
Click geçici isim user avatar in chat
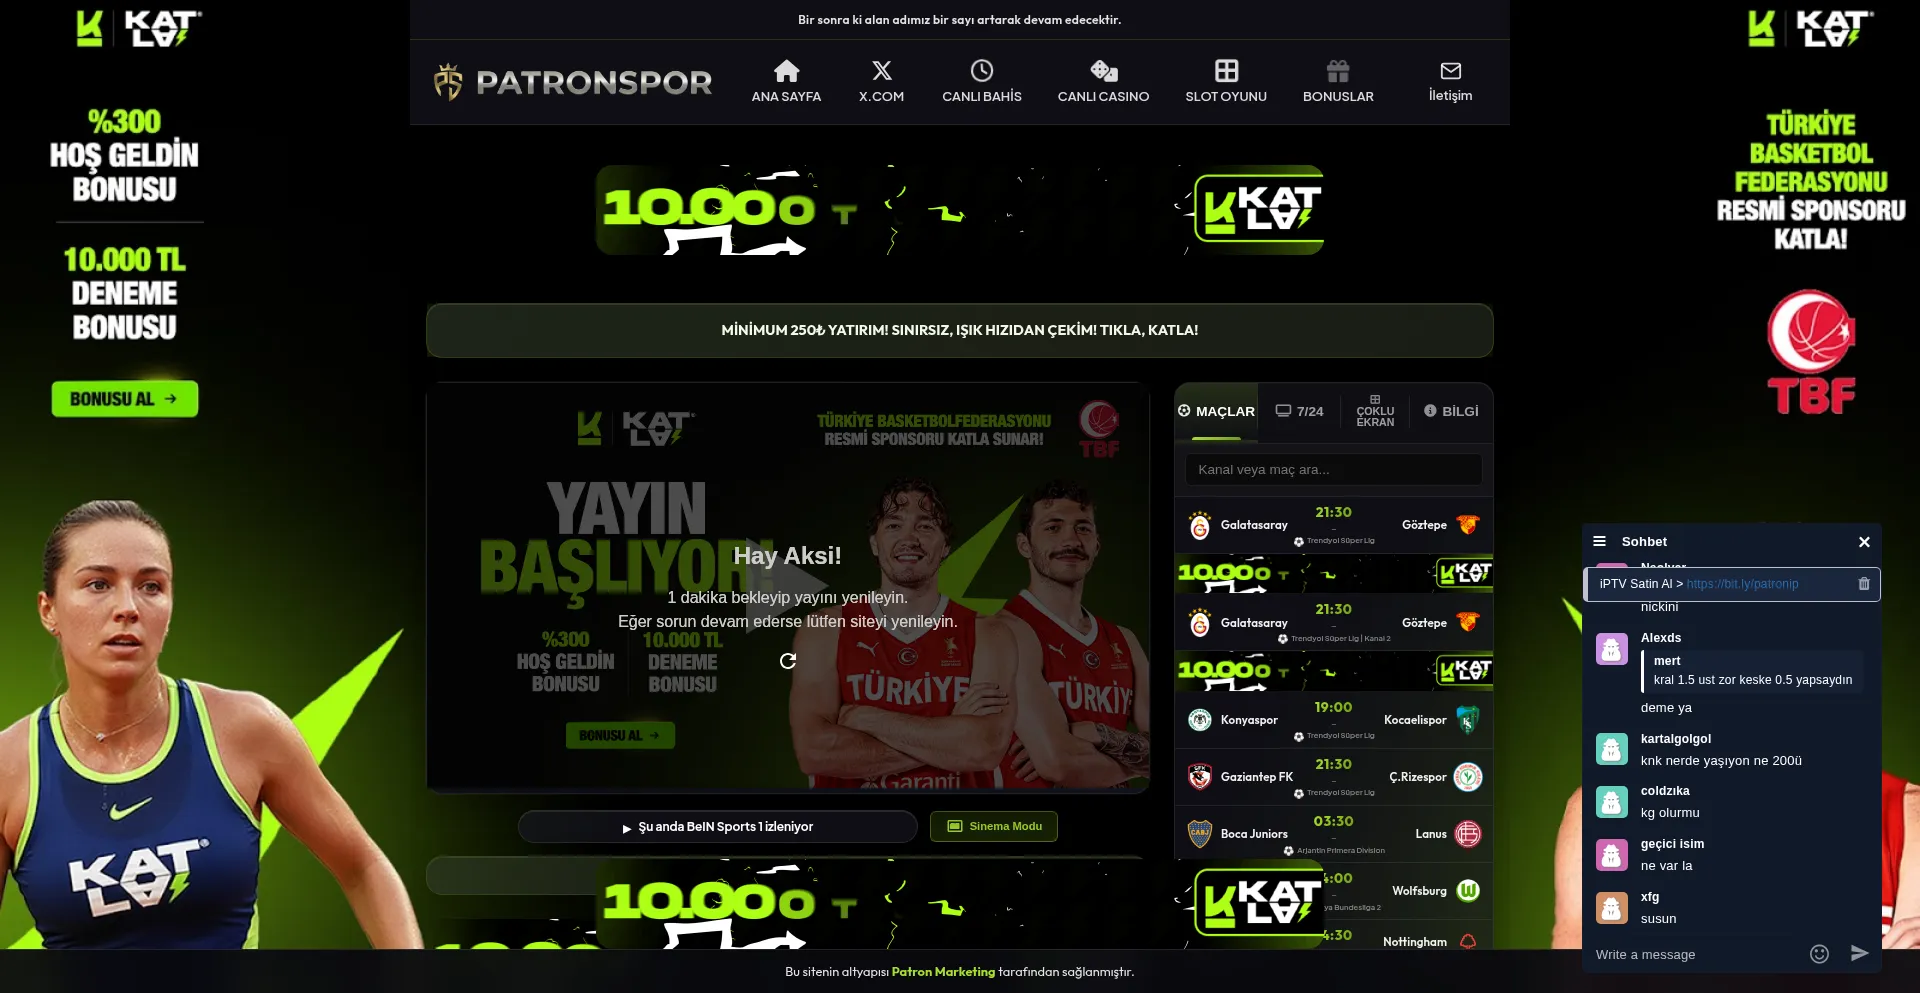(1611, 855)
